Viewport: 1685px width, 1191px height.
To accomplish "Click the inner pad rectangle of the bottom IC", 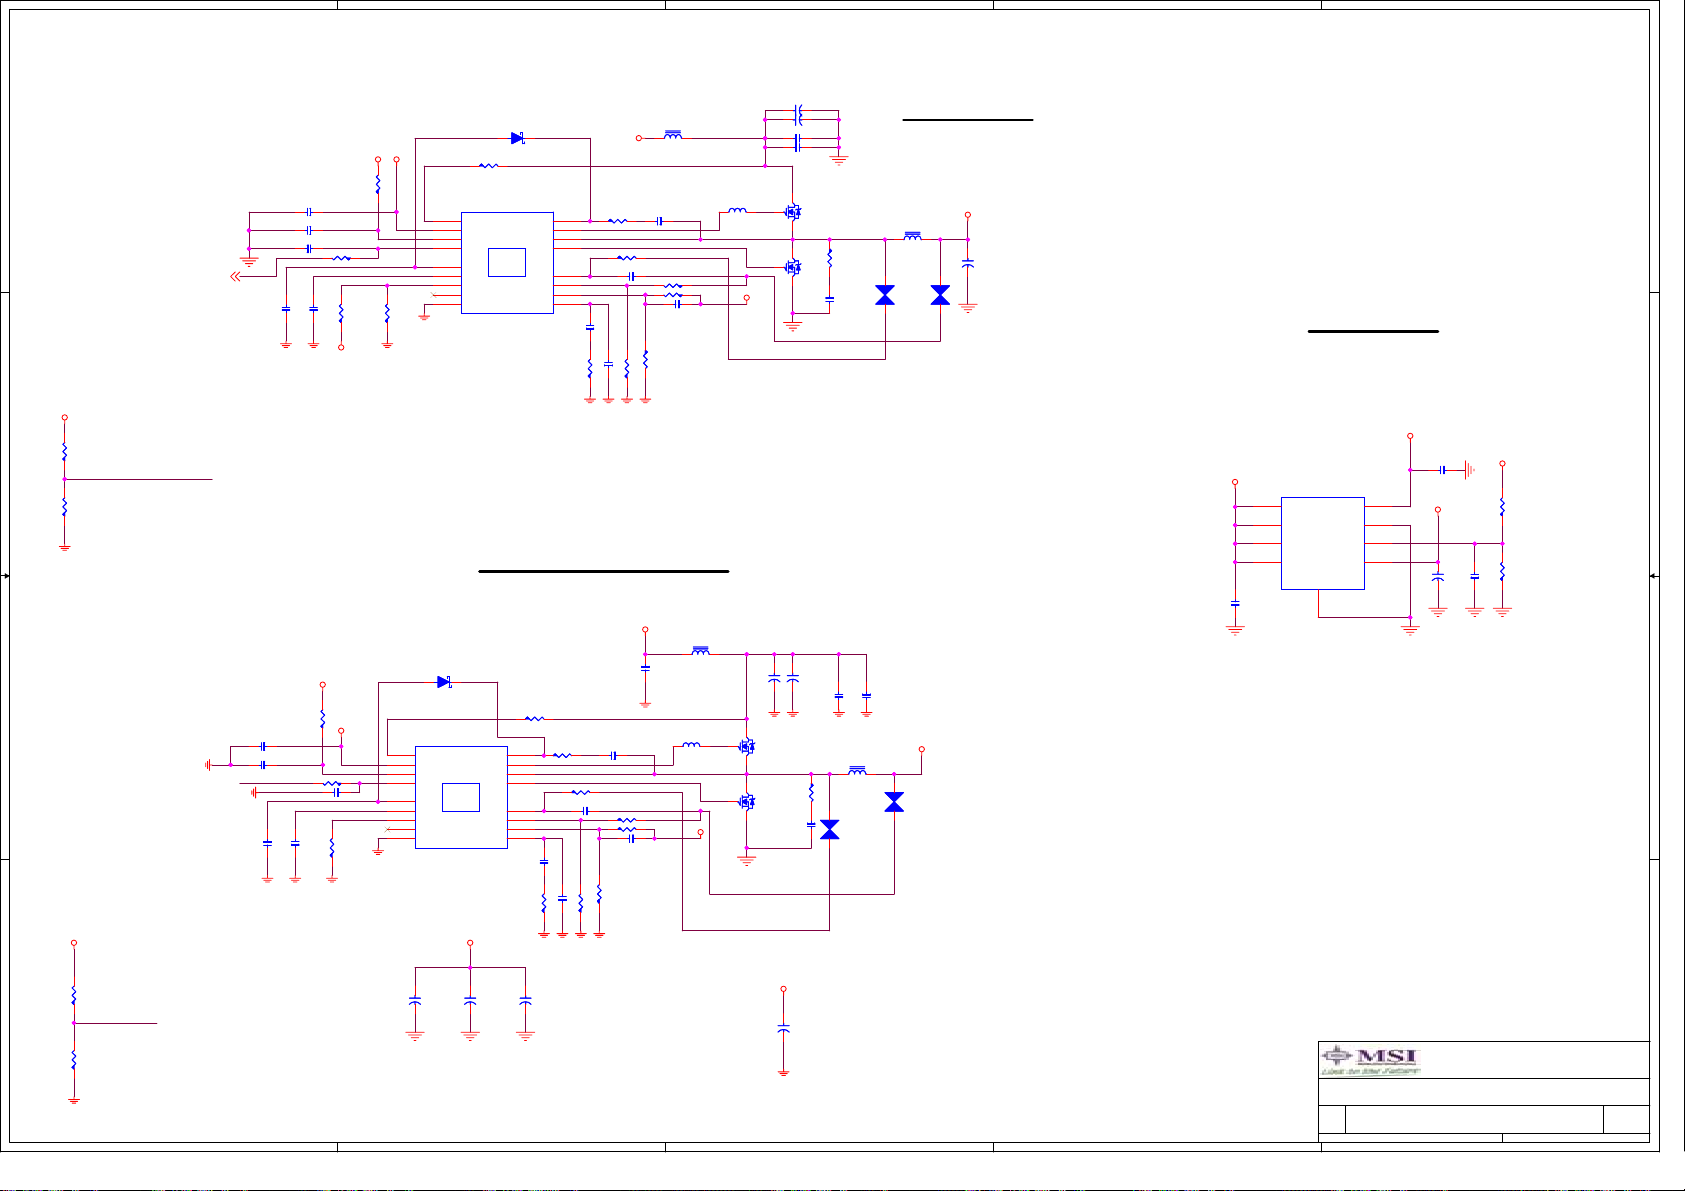I will 461,797.
